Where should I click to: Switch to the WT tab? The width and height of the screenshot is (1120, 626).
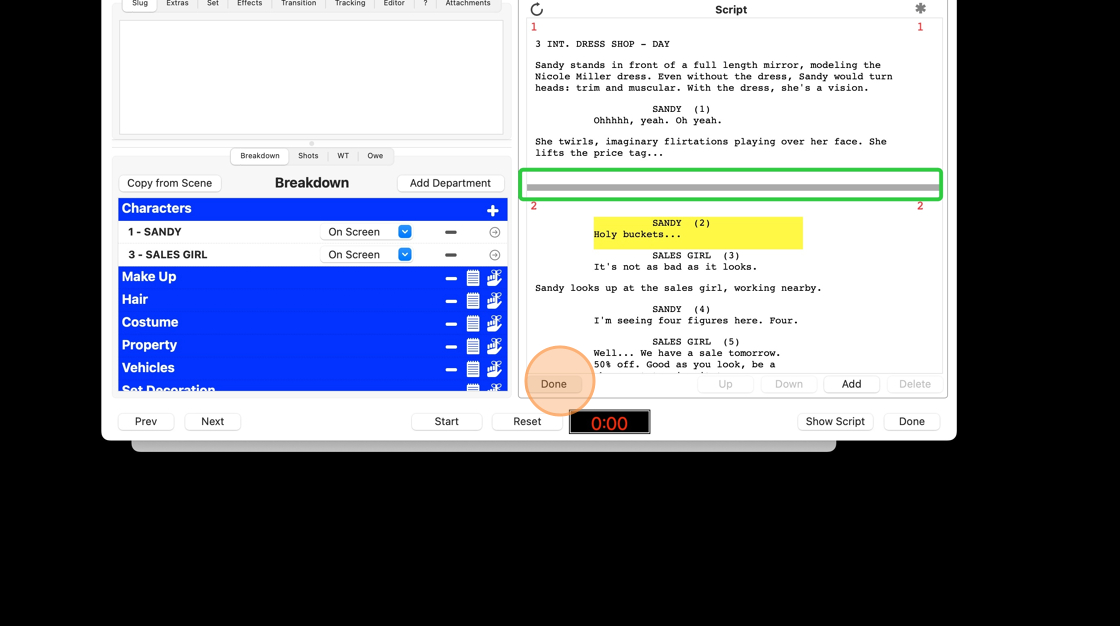343,156
